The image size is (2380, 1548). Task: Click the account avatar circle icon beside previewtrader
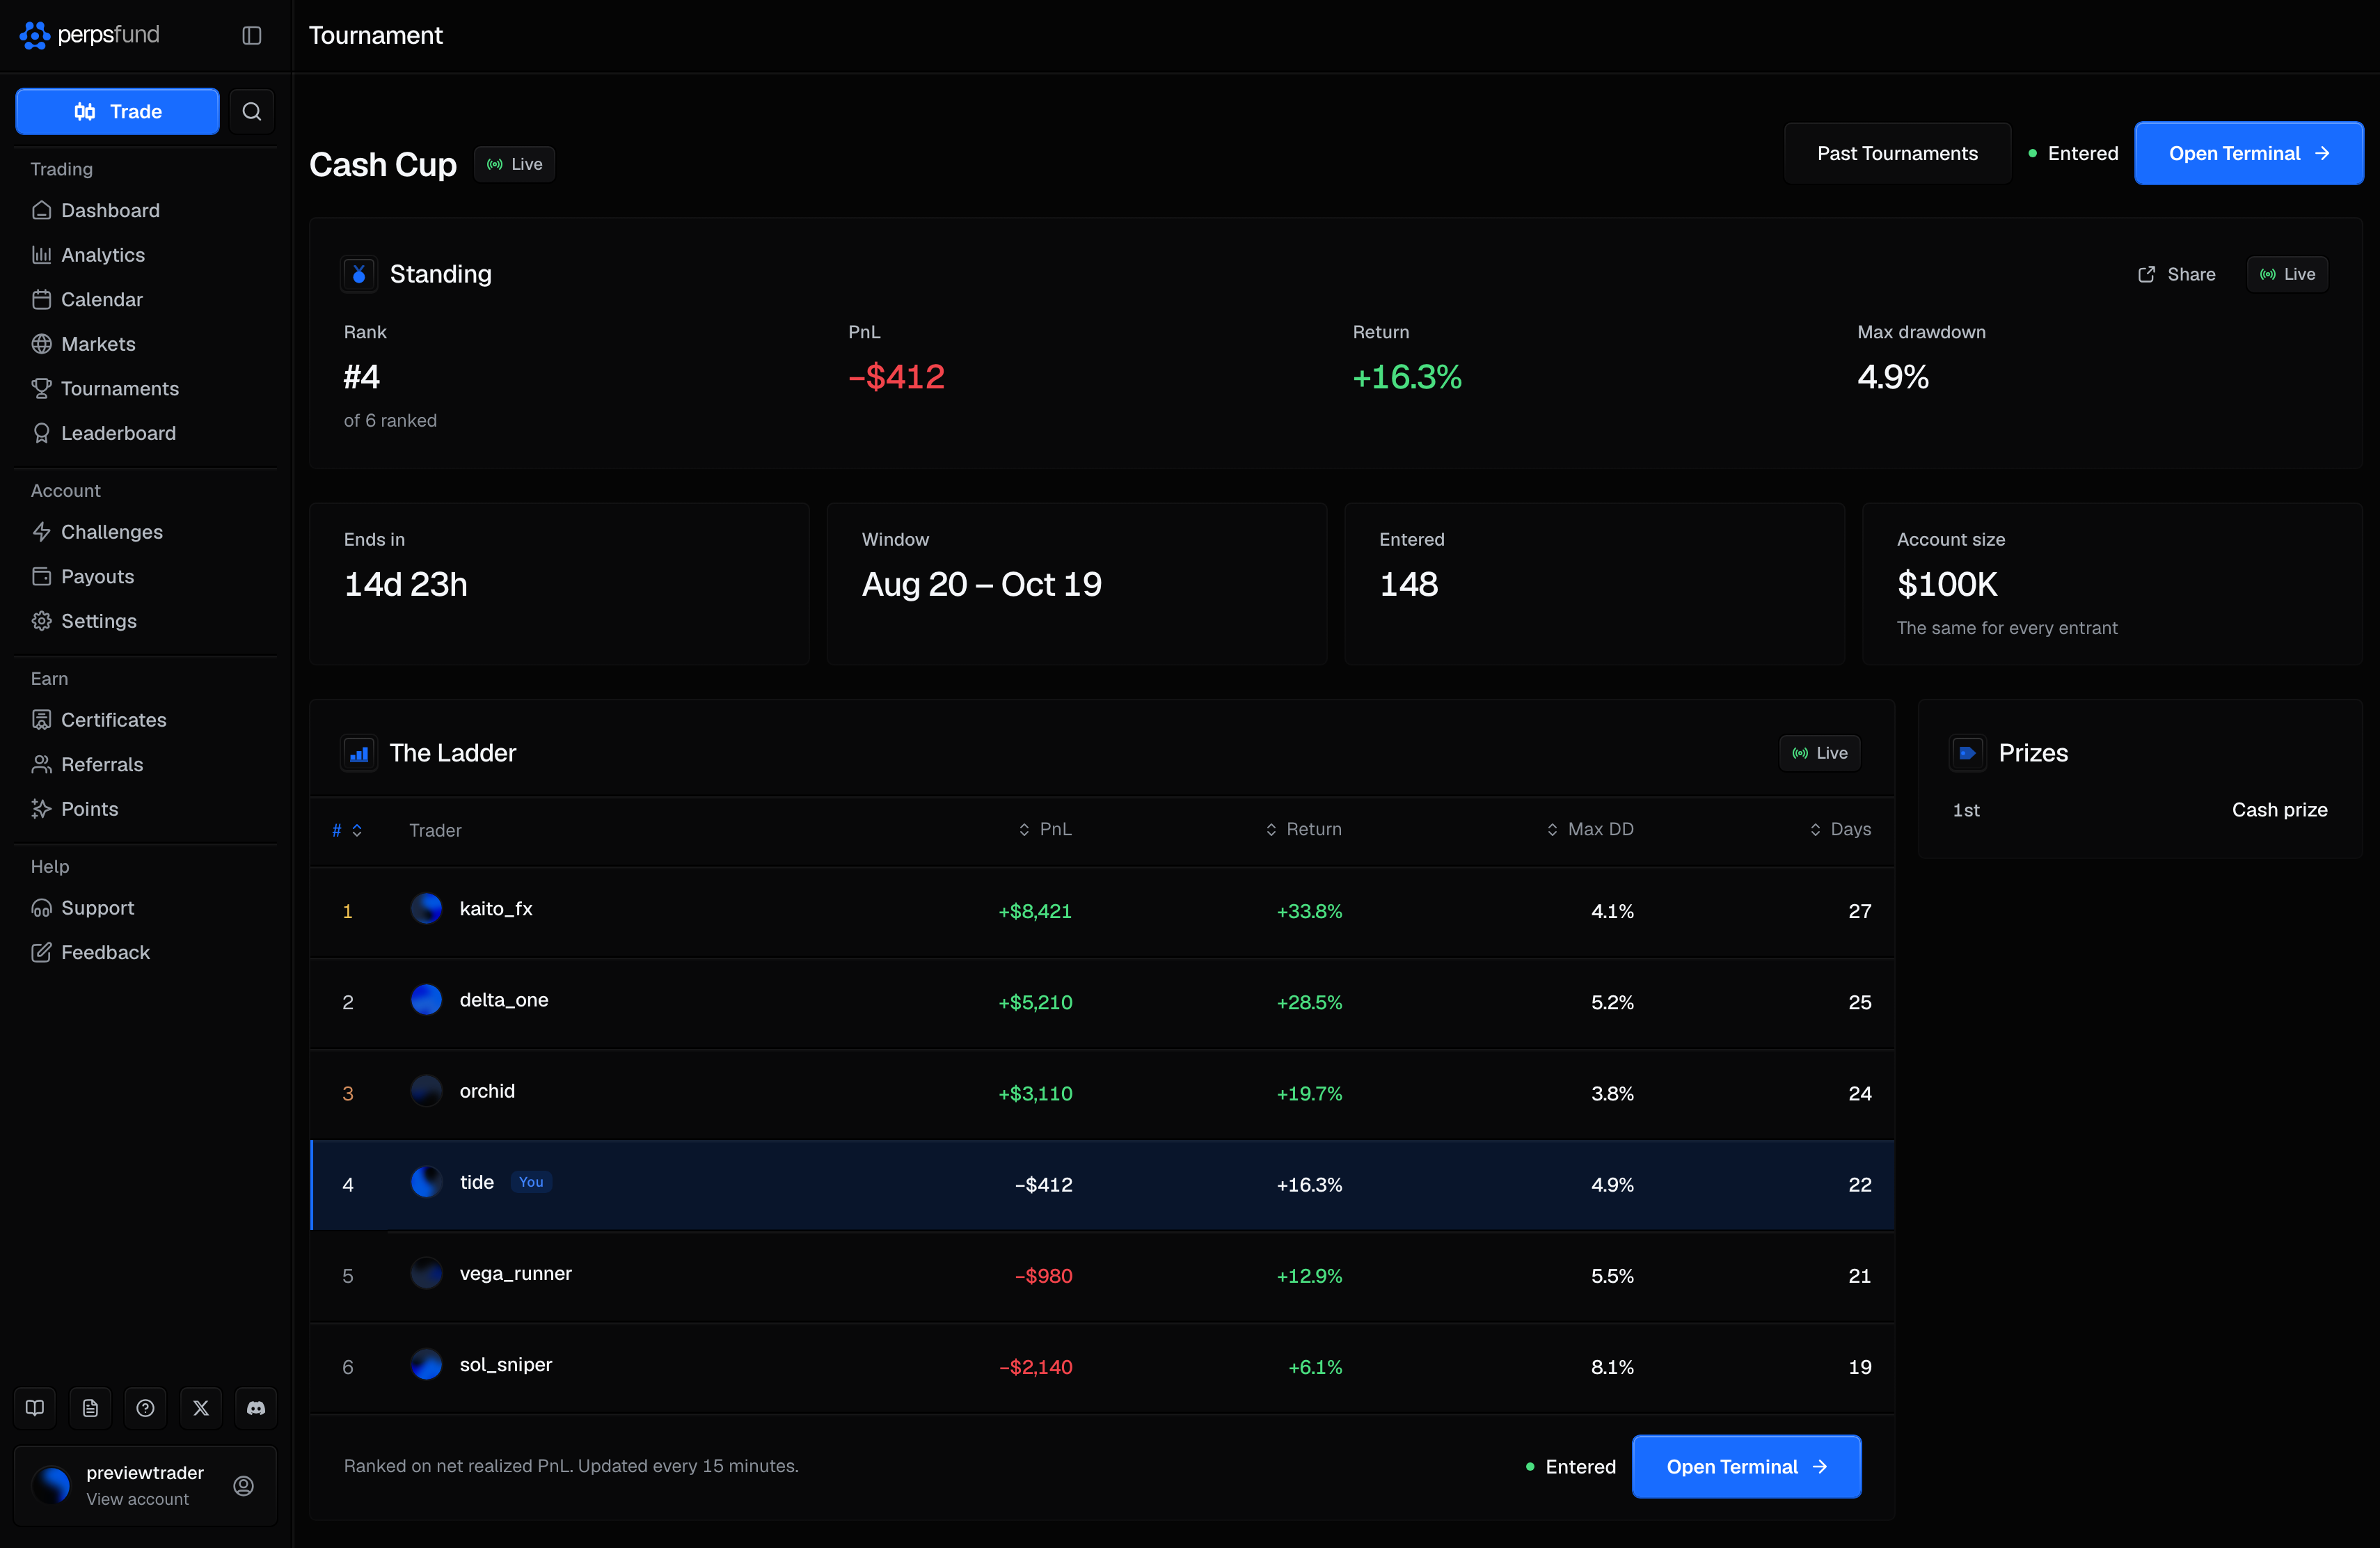coord(243,1485)
